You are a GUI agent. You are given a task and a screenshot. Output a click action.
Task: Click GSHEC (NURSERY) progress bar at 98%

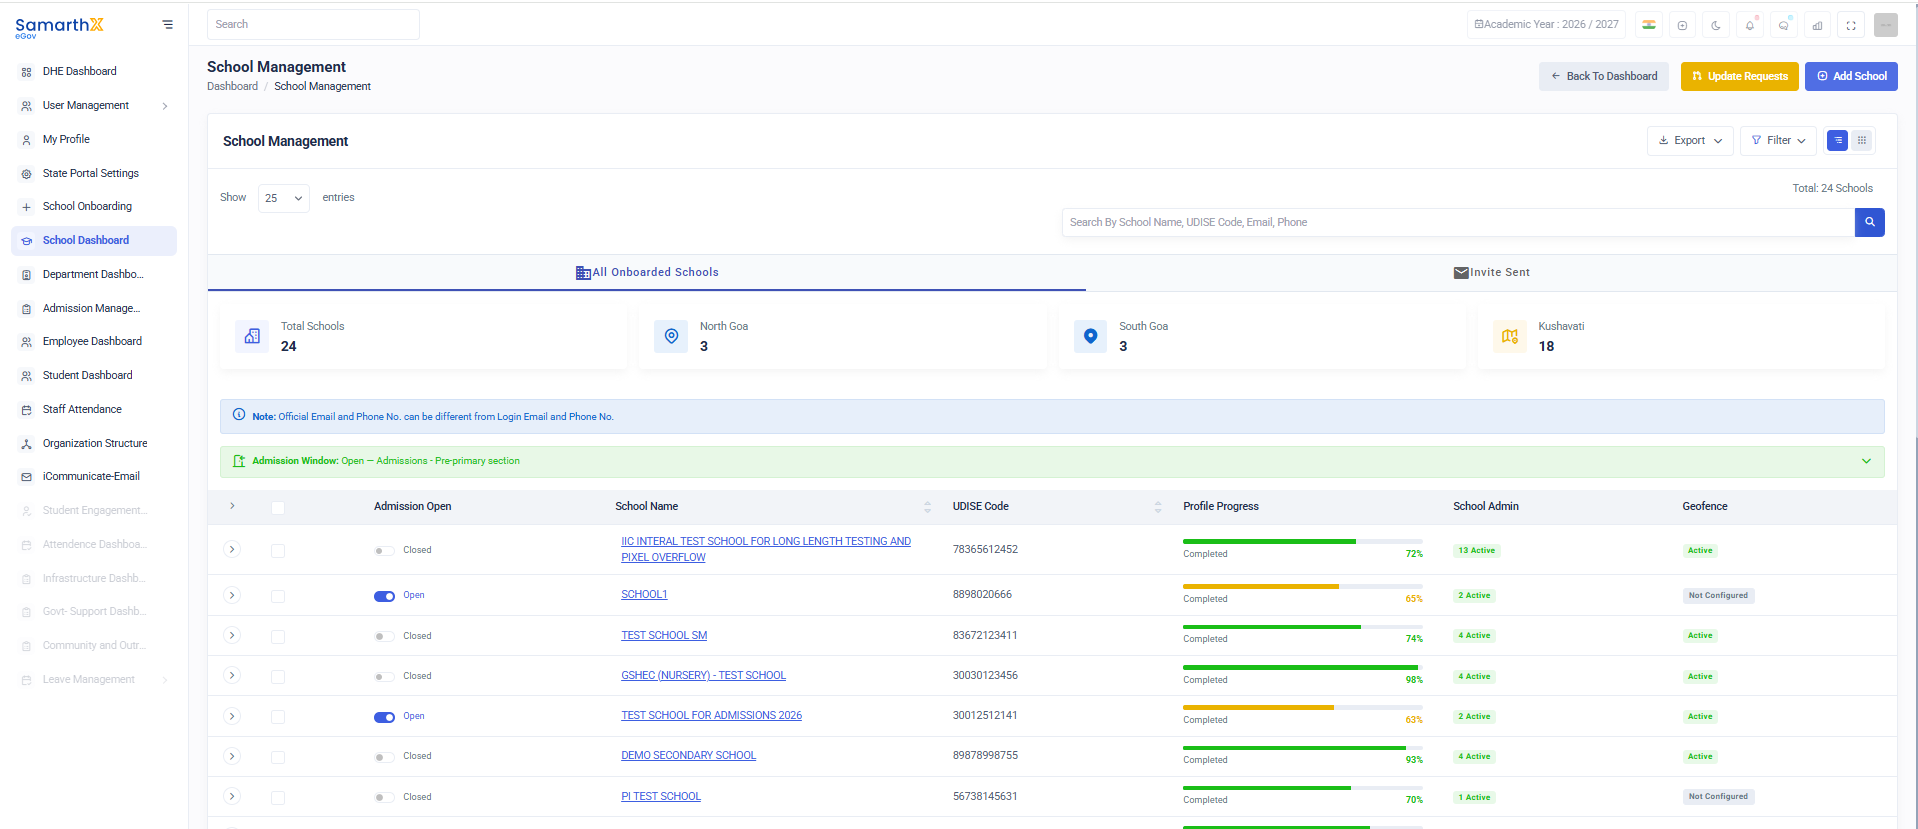point(1302,668)
